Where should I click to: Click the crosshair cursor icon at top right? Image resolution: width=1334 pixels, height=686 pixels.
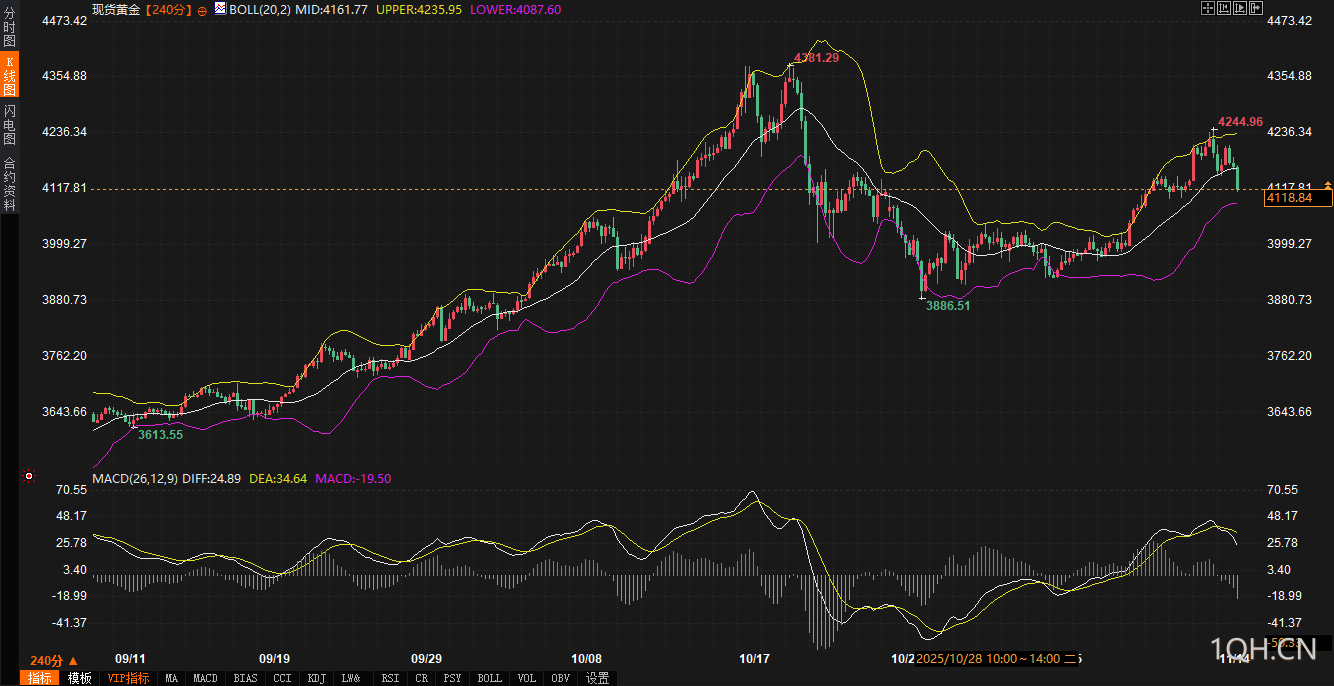[1207, 8]
